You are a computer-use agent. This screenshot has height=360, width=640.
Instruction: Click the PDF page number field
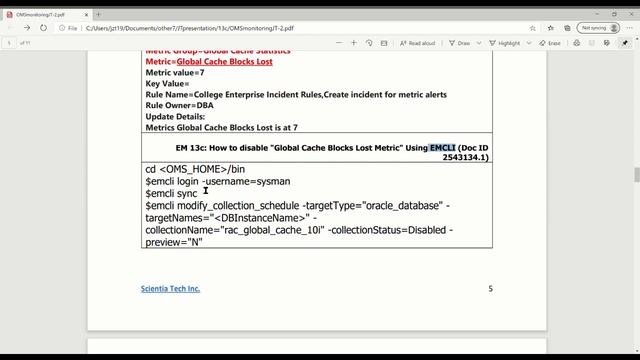point(9,43)
